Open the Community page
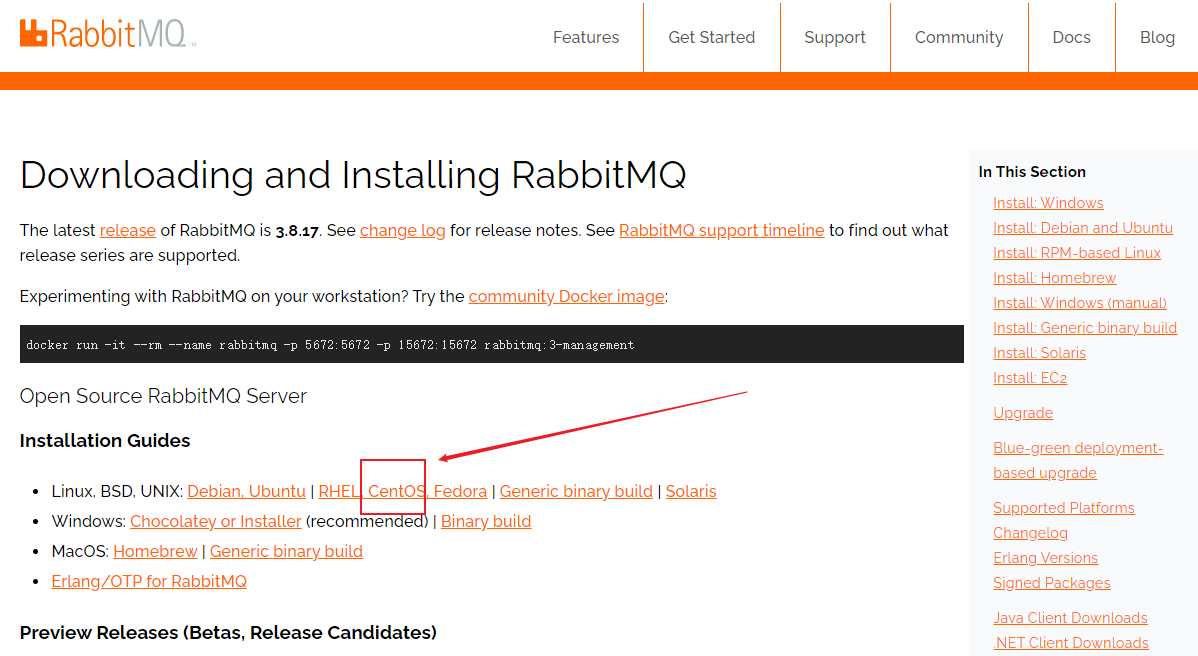This screenshot has height=656, width=1198. (958, 37)
